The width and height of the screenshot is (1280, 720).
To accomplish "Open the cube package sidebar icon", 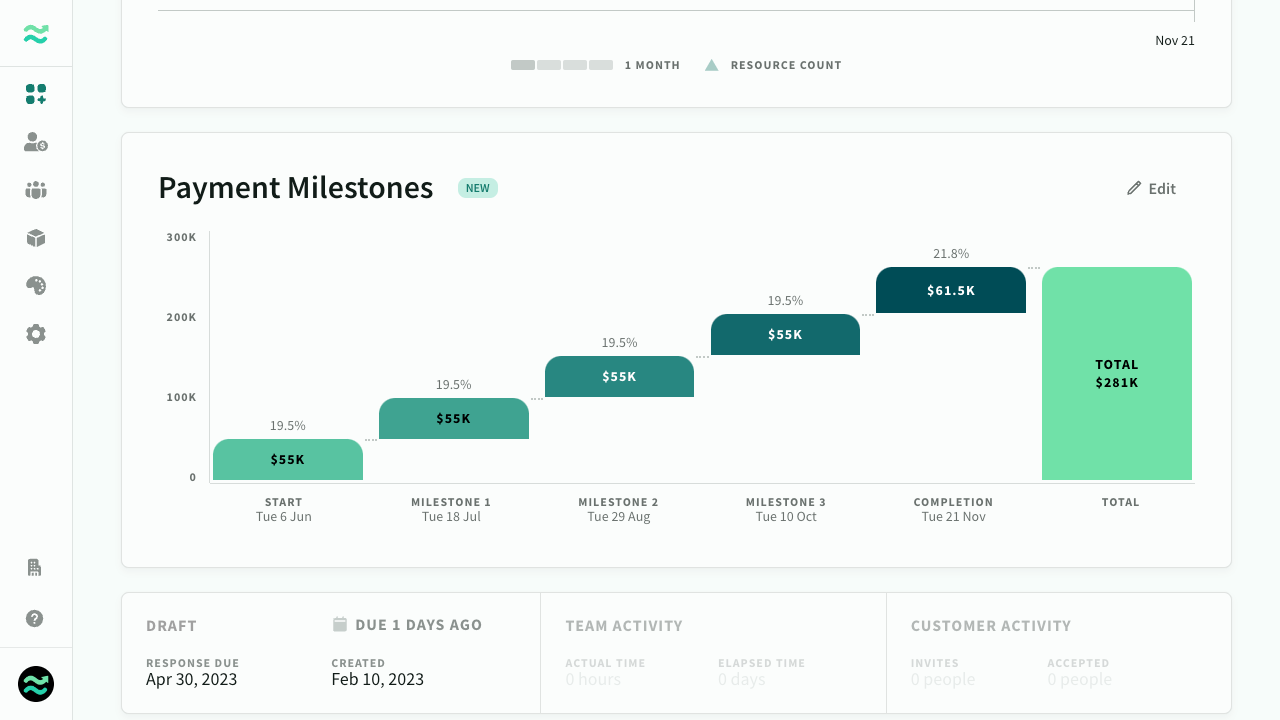I will pos(36,238).
